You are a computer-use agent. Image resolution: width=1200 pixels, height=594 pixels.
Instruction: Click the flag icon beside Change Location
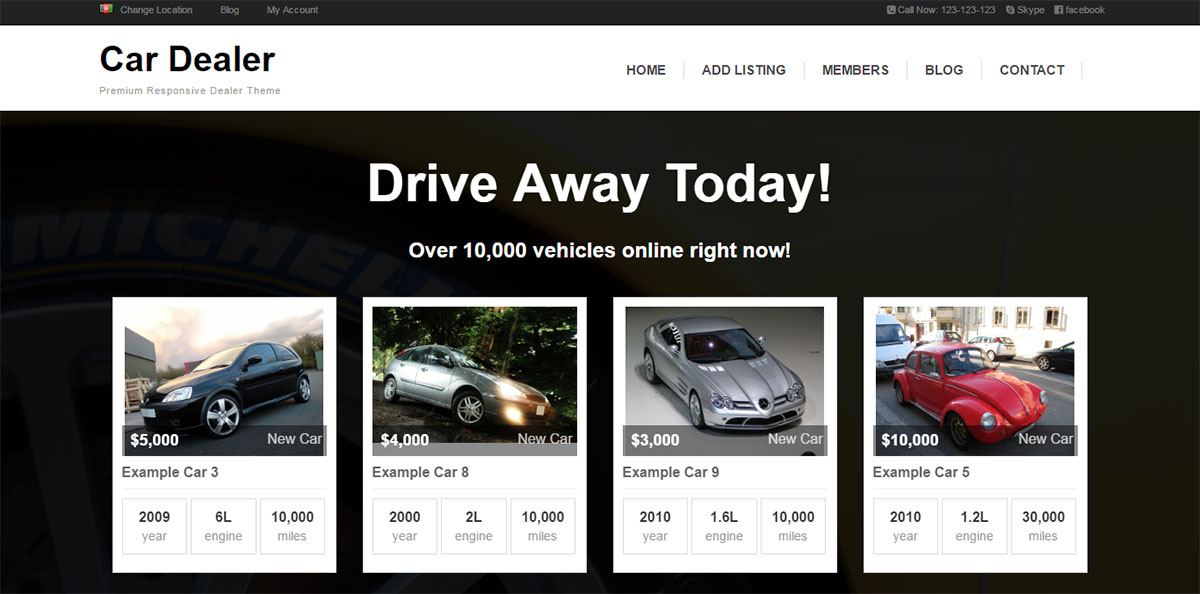106,9
